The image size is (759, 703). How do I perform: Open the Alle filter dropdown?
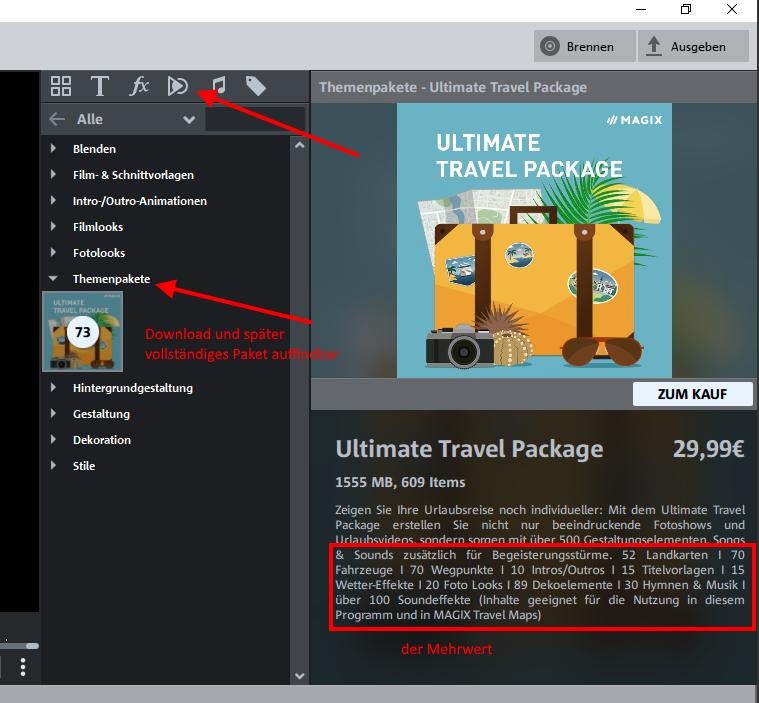137,119
